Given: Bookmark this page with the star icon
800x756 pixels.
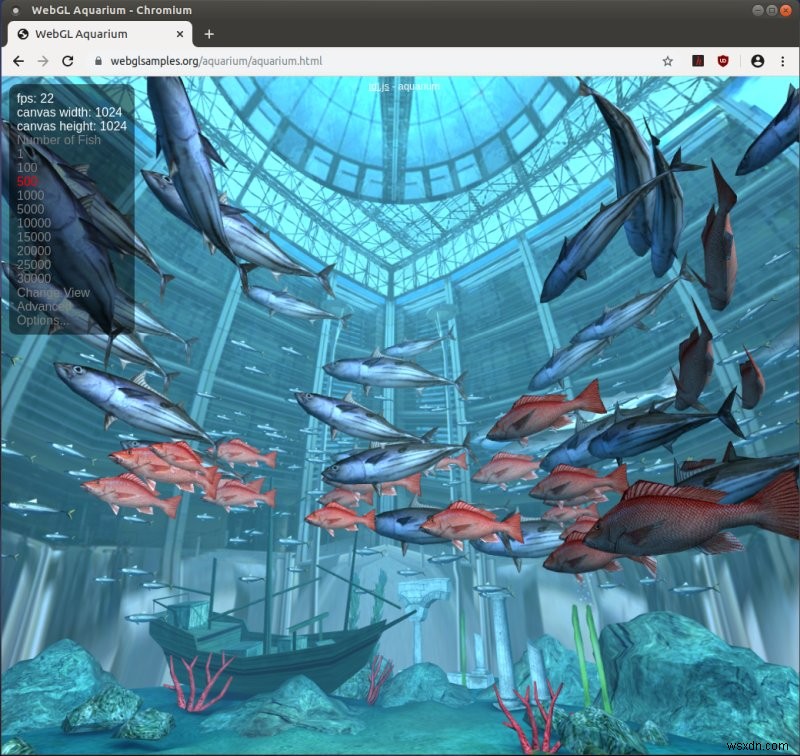Looking at the screenshot, I should [667, 61].
